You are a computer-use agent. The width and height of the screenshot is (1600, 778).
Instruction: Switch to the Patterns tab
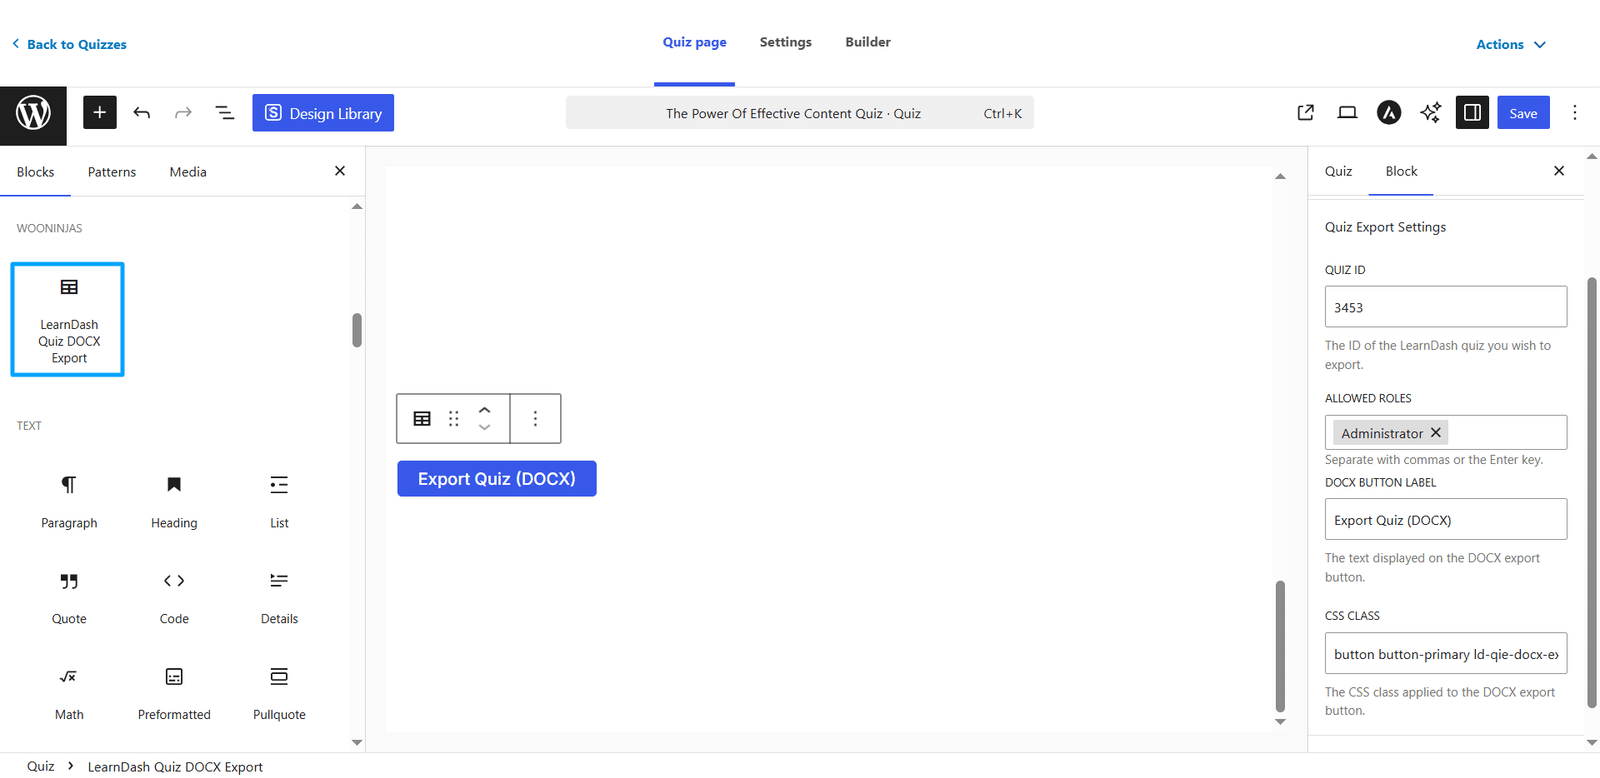(112, 172)
